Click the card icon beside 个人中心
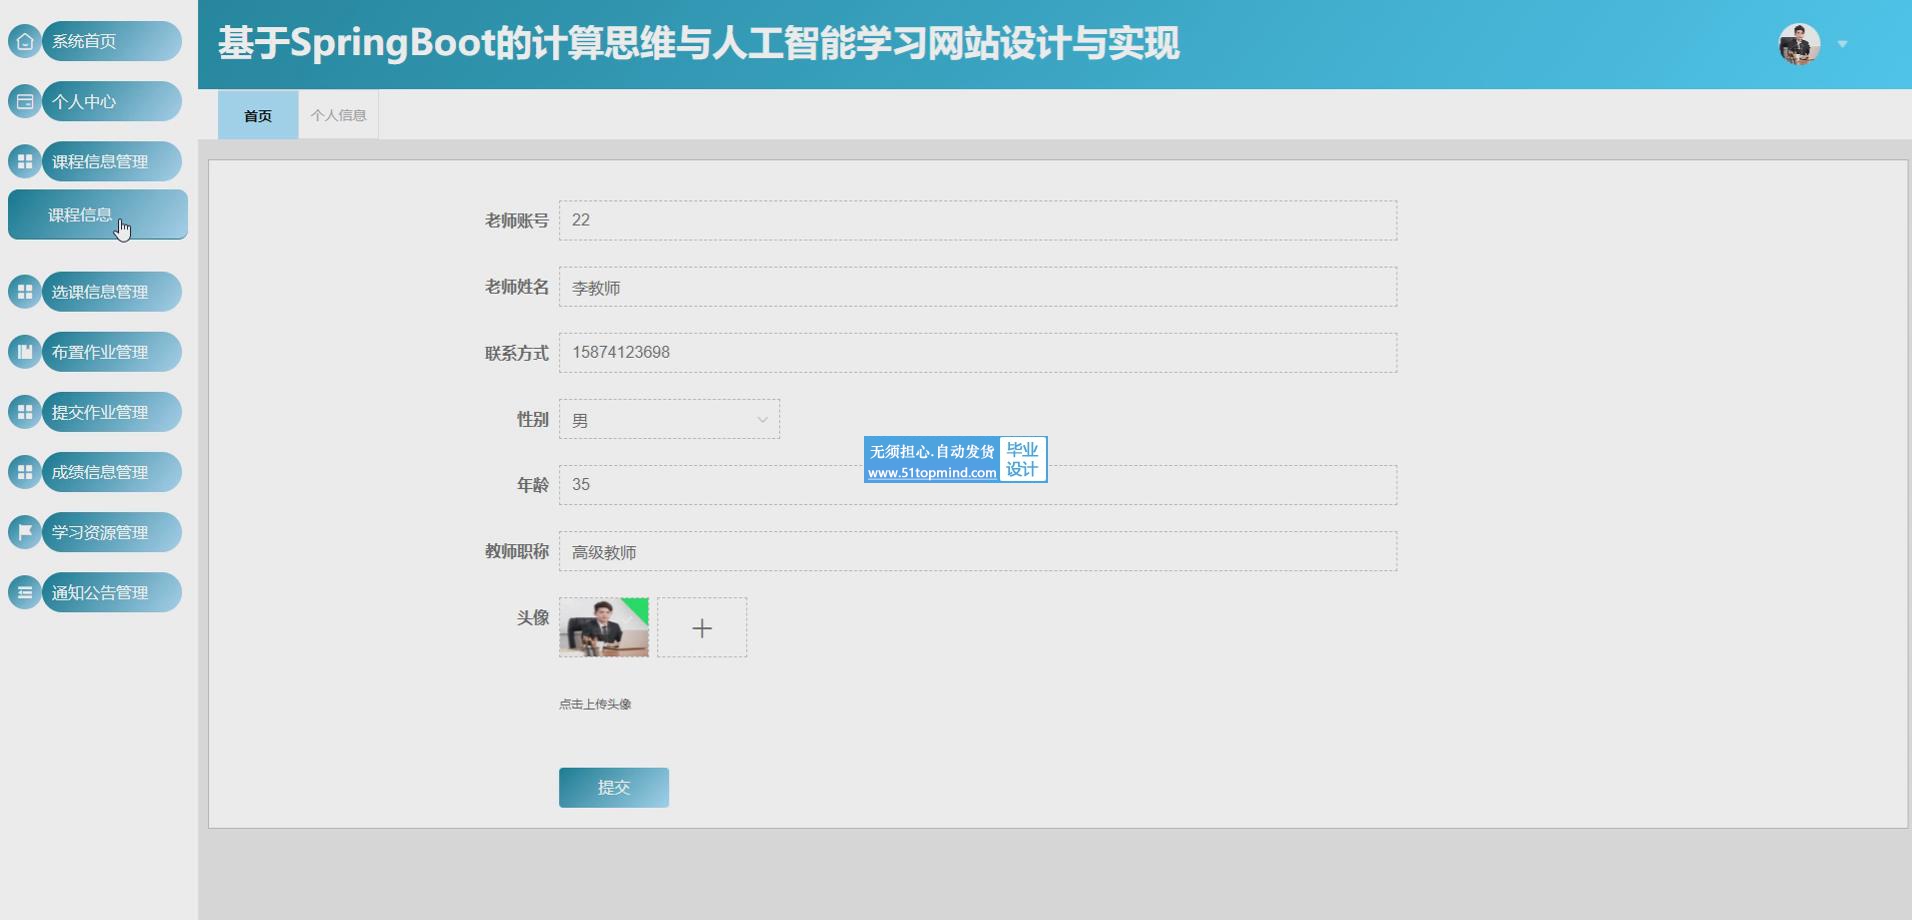Image resolution: width=1912 pixels, height=920 pixels. (x=25, y=101)
